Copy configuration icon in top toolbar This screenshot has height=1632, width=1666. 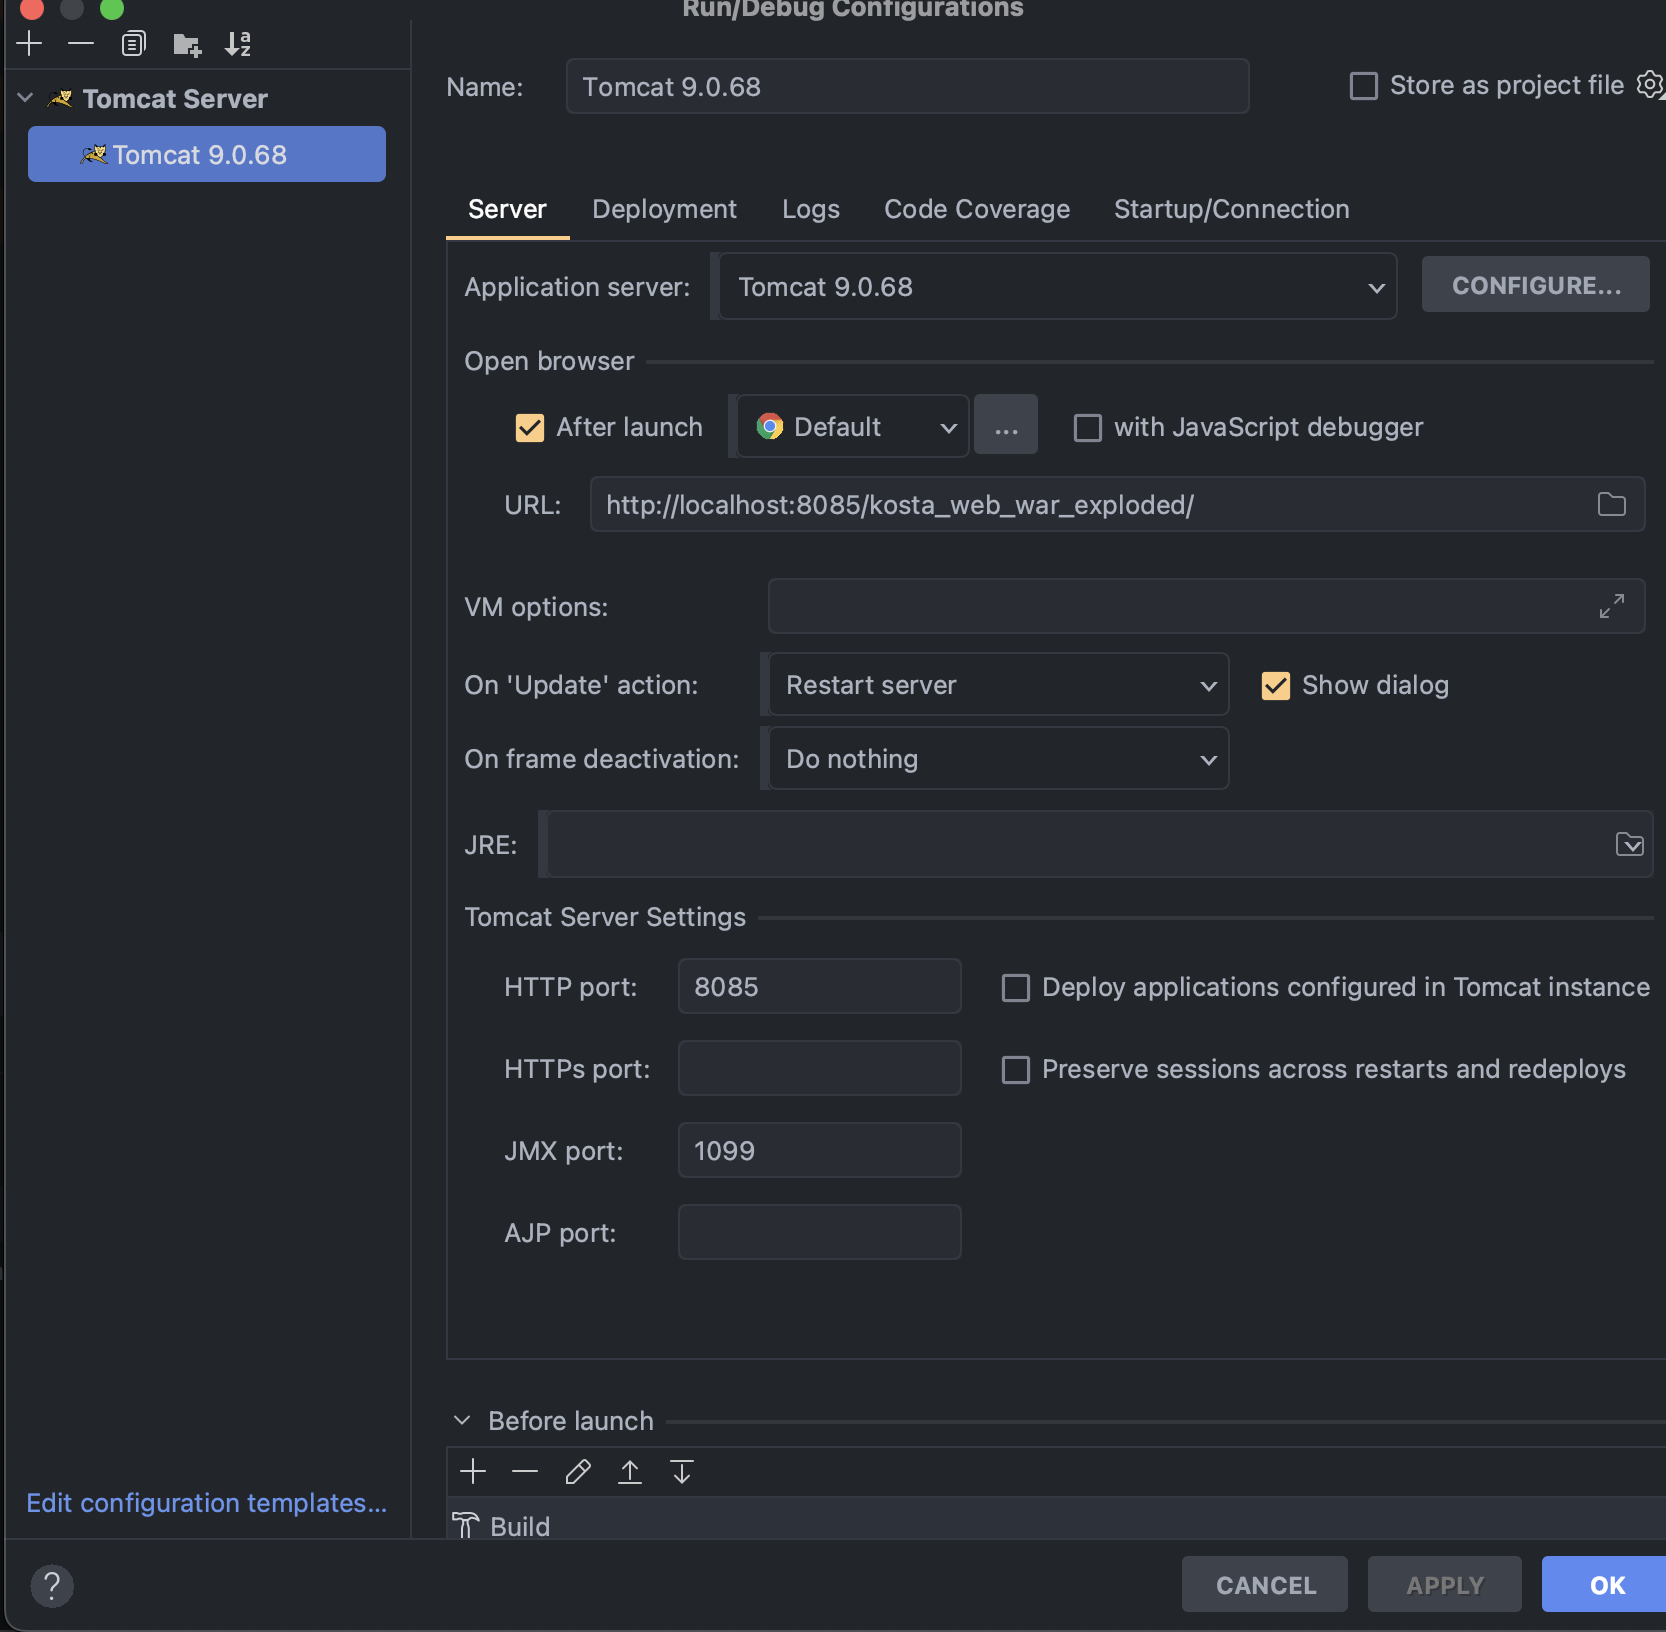tap(133, 44)
